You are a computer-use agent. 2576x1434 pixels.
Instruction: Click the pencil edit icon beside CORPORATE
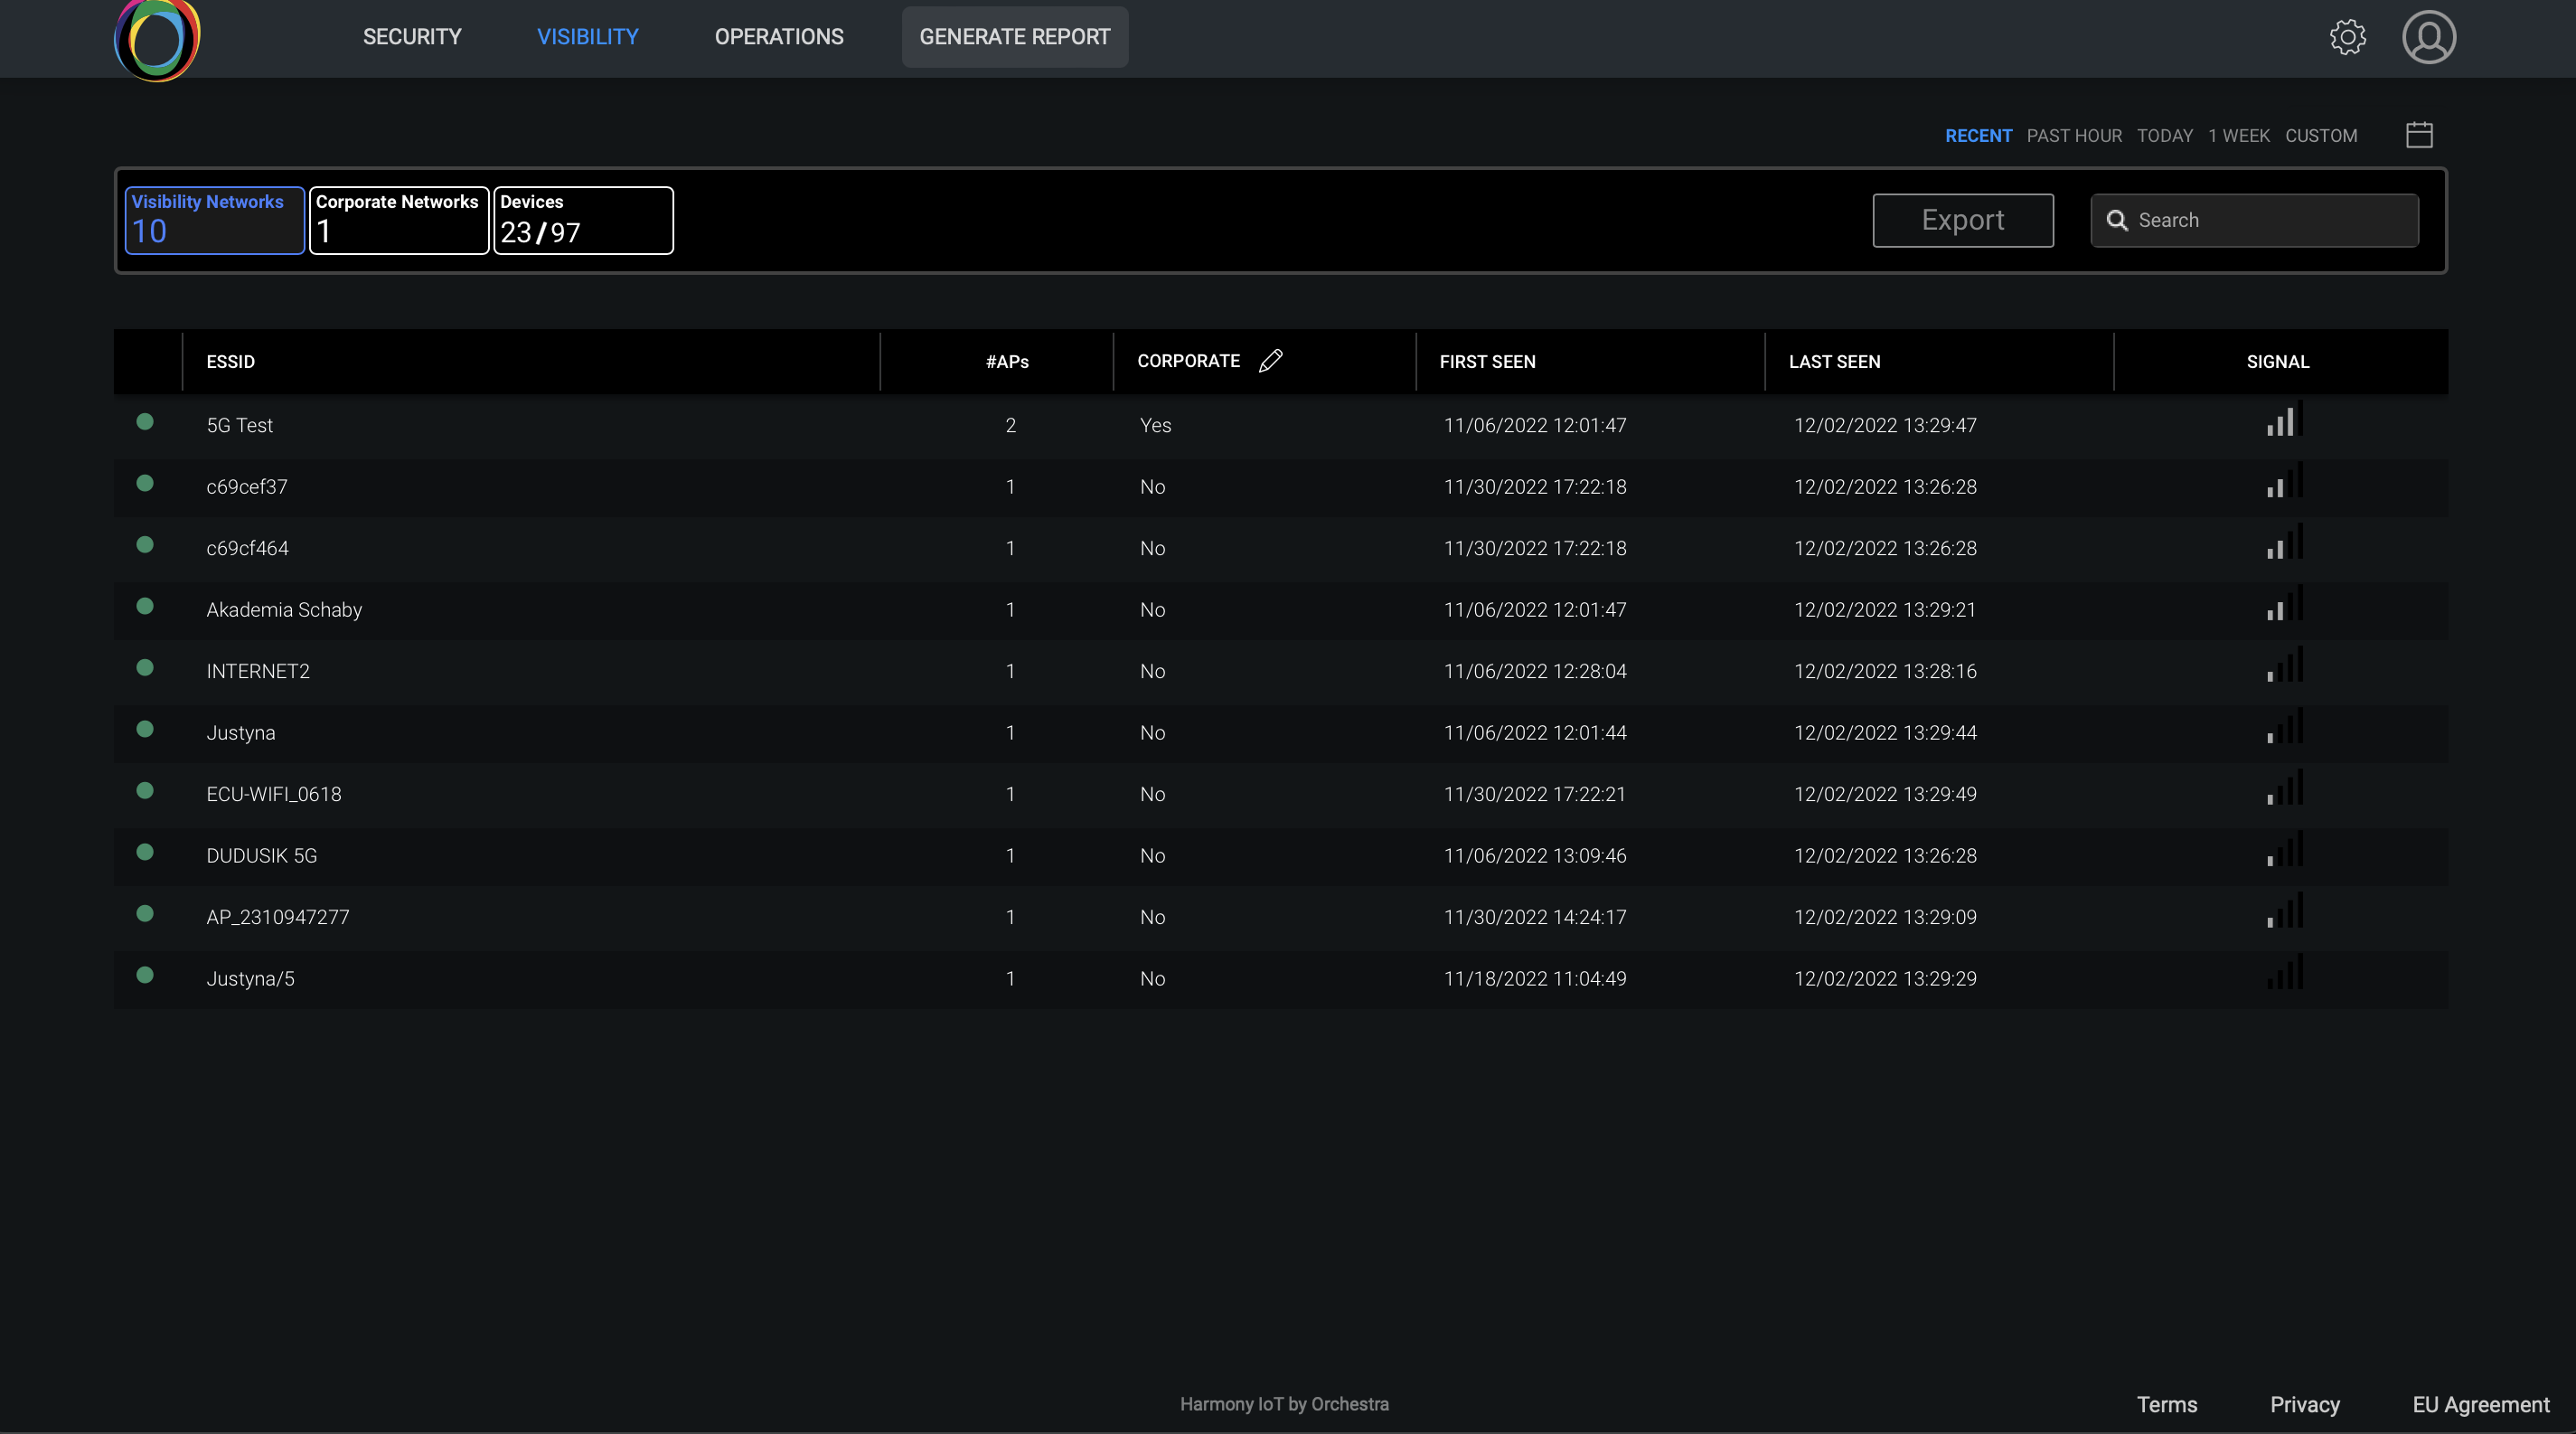pos(1270,361)
